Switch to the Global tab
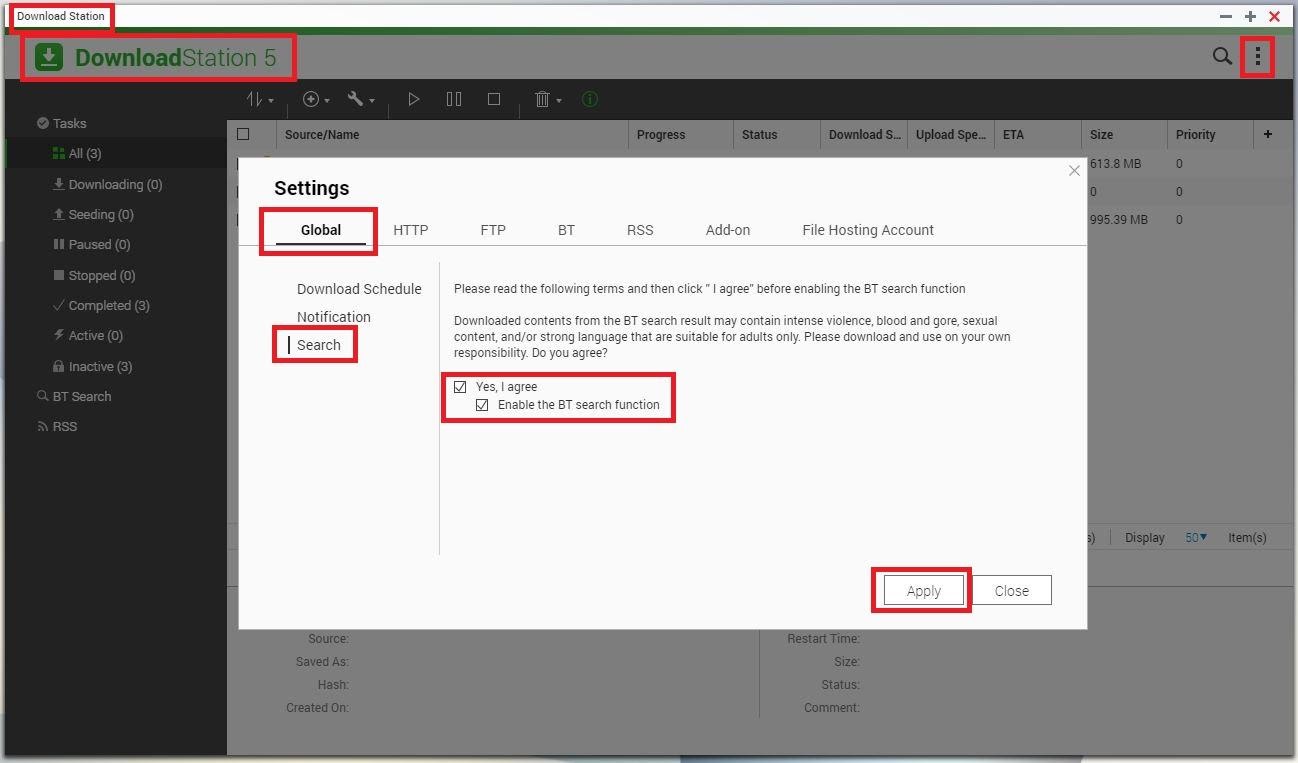This screenshot has width=1298, height=763. tap(321, 230)
